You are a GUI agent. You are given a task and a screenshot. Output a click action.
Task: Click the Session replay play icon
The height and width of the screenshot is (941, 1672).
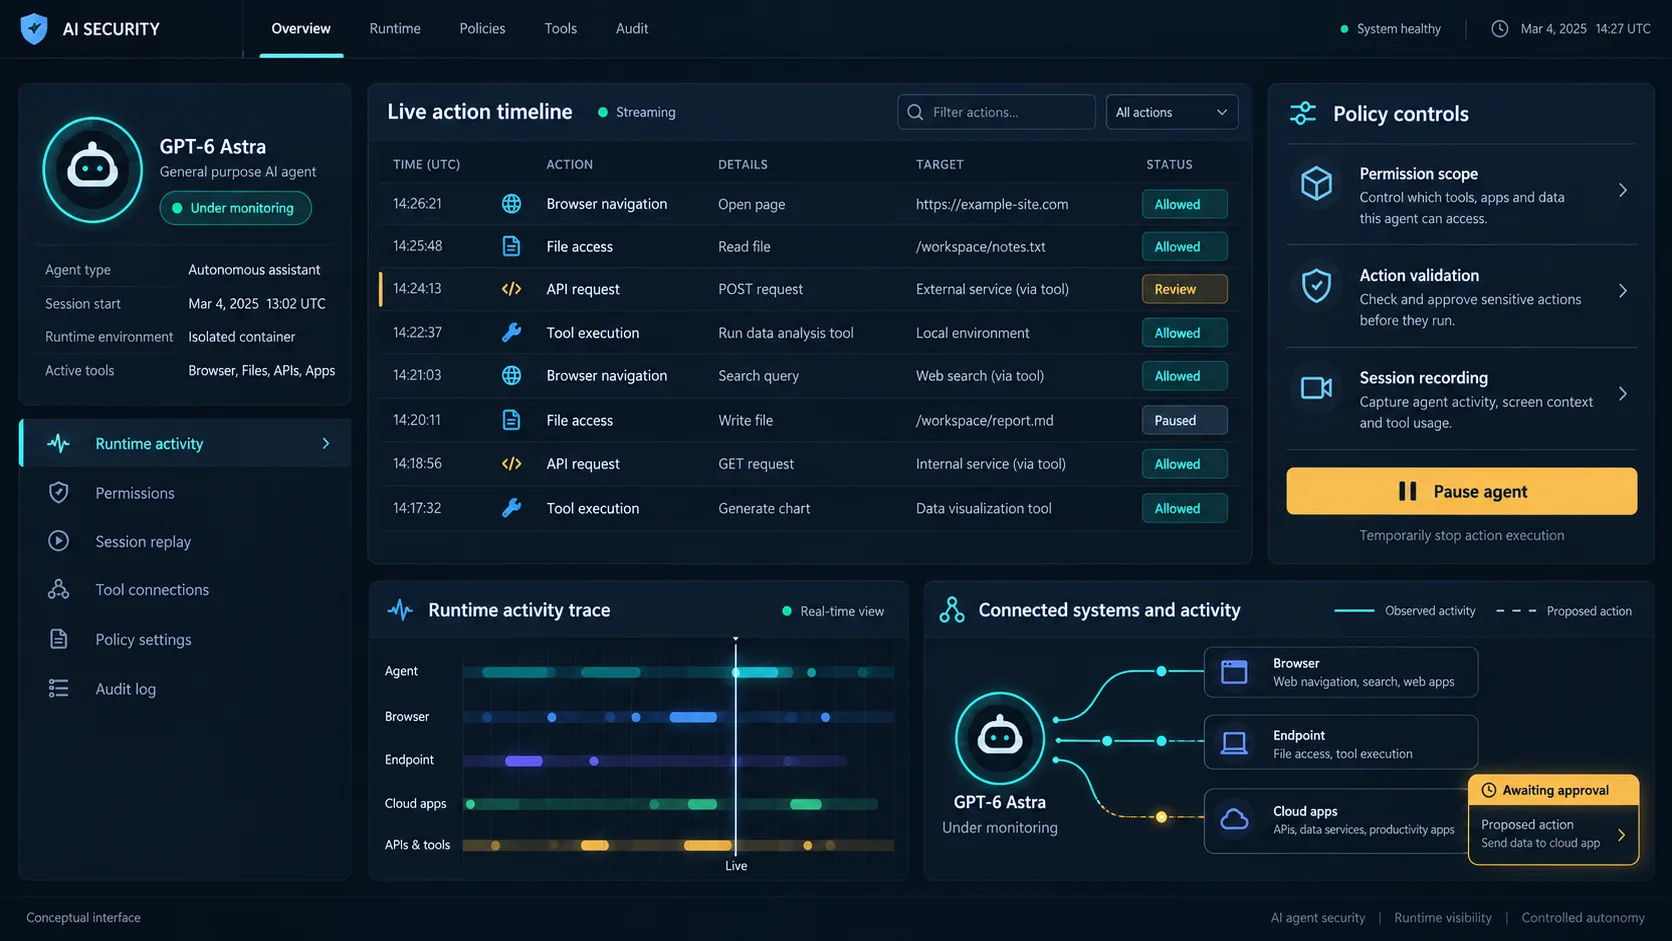click(59, 541)
